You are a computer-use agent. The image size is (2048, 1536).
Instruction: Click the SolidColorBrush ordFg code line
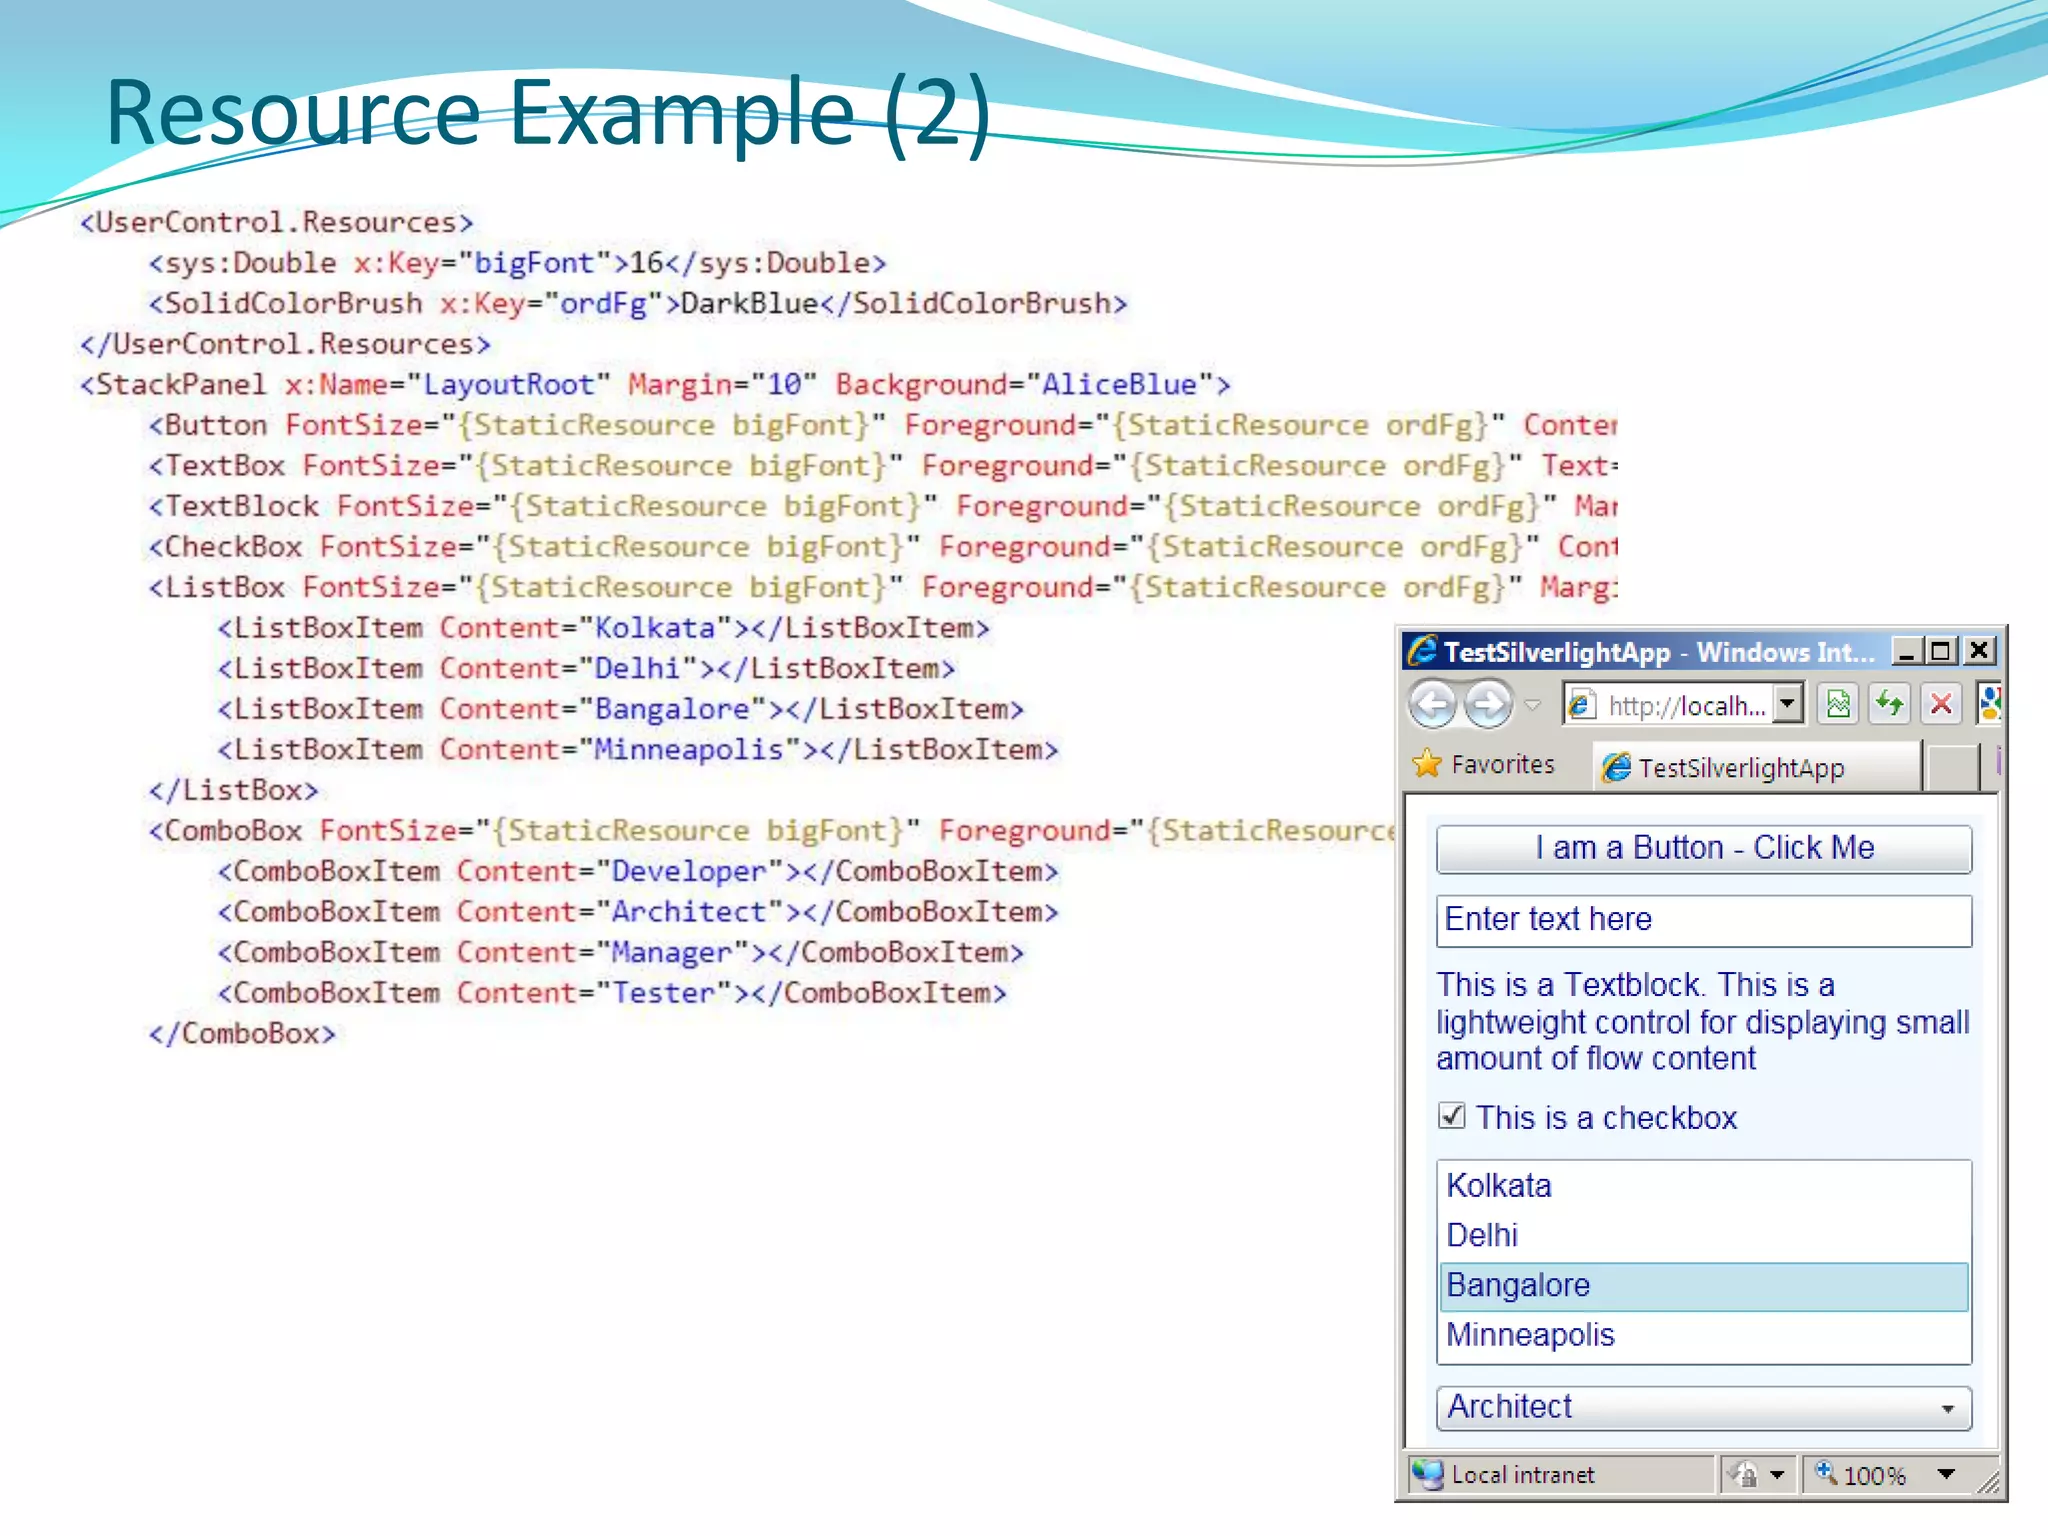coord(638,303)
